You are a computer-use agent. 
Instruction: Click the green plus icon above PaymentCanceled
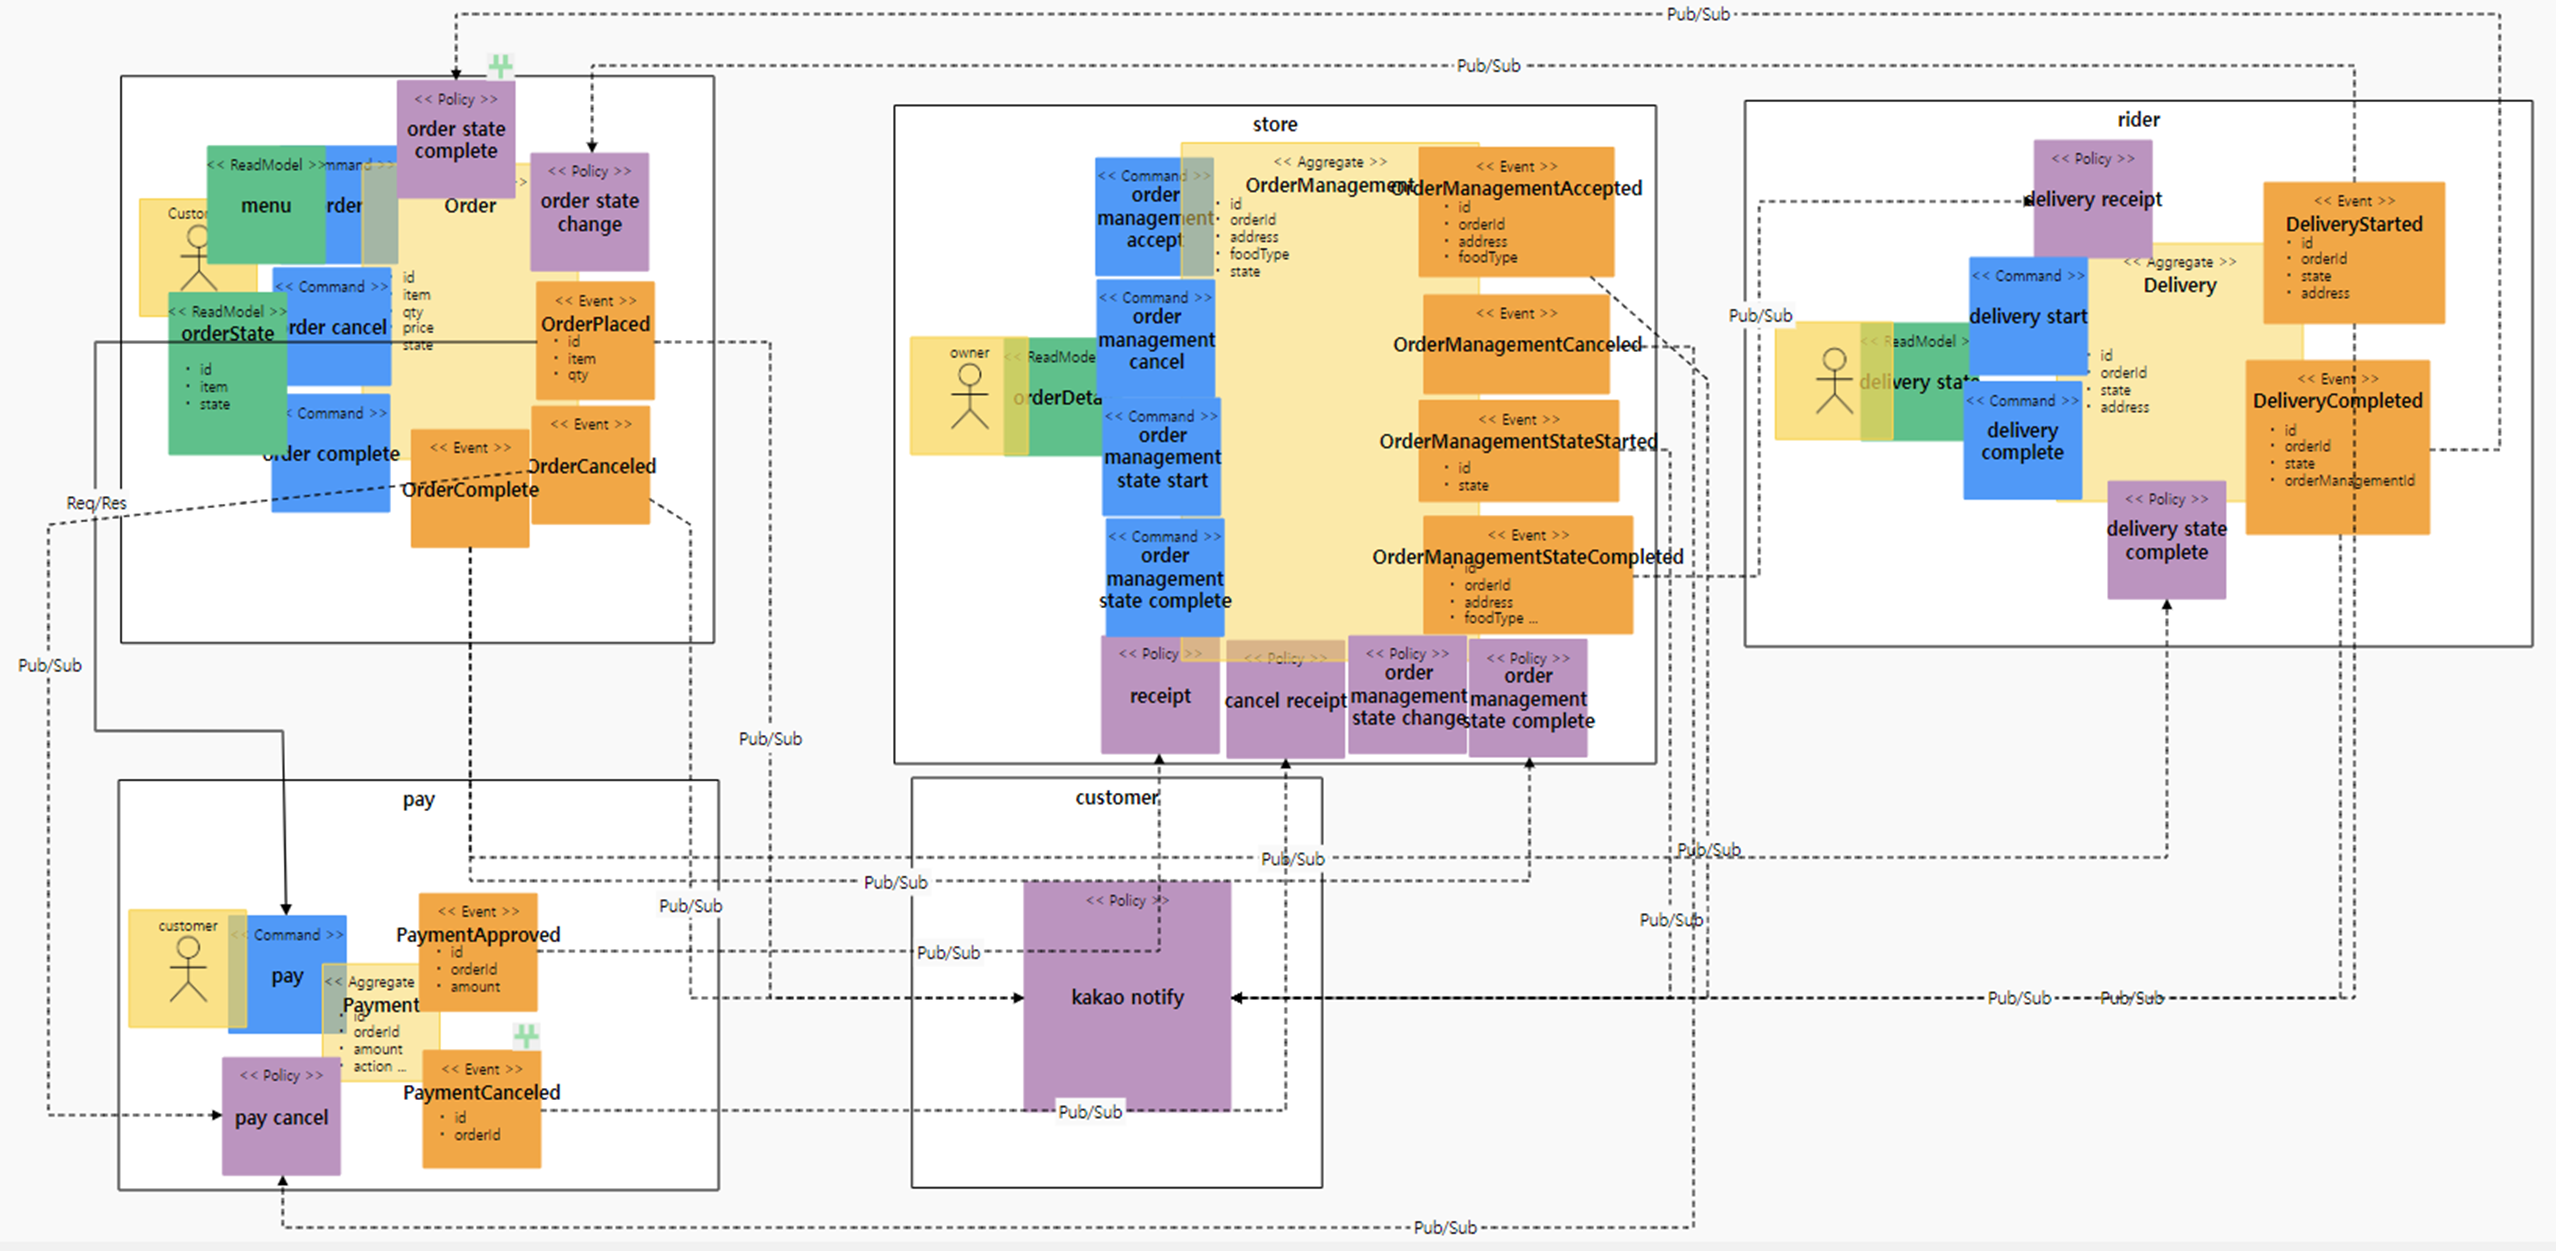526,1036
